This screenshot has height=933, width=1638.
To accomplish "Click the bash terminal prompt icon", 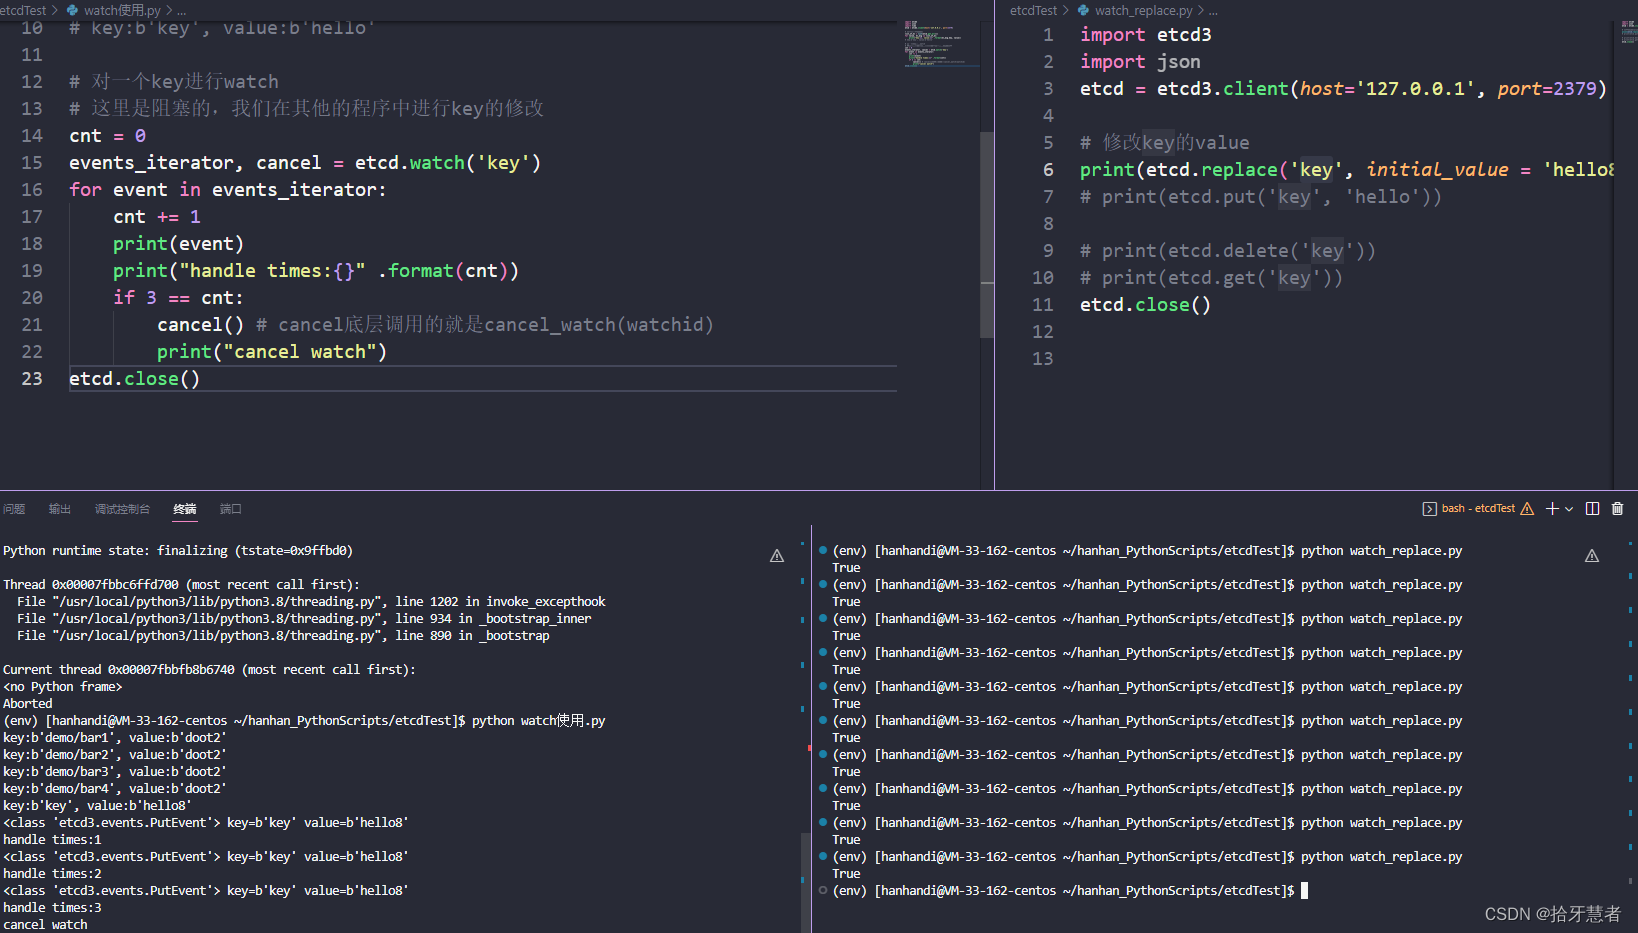I will click(1429, 509).
